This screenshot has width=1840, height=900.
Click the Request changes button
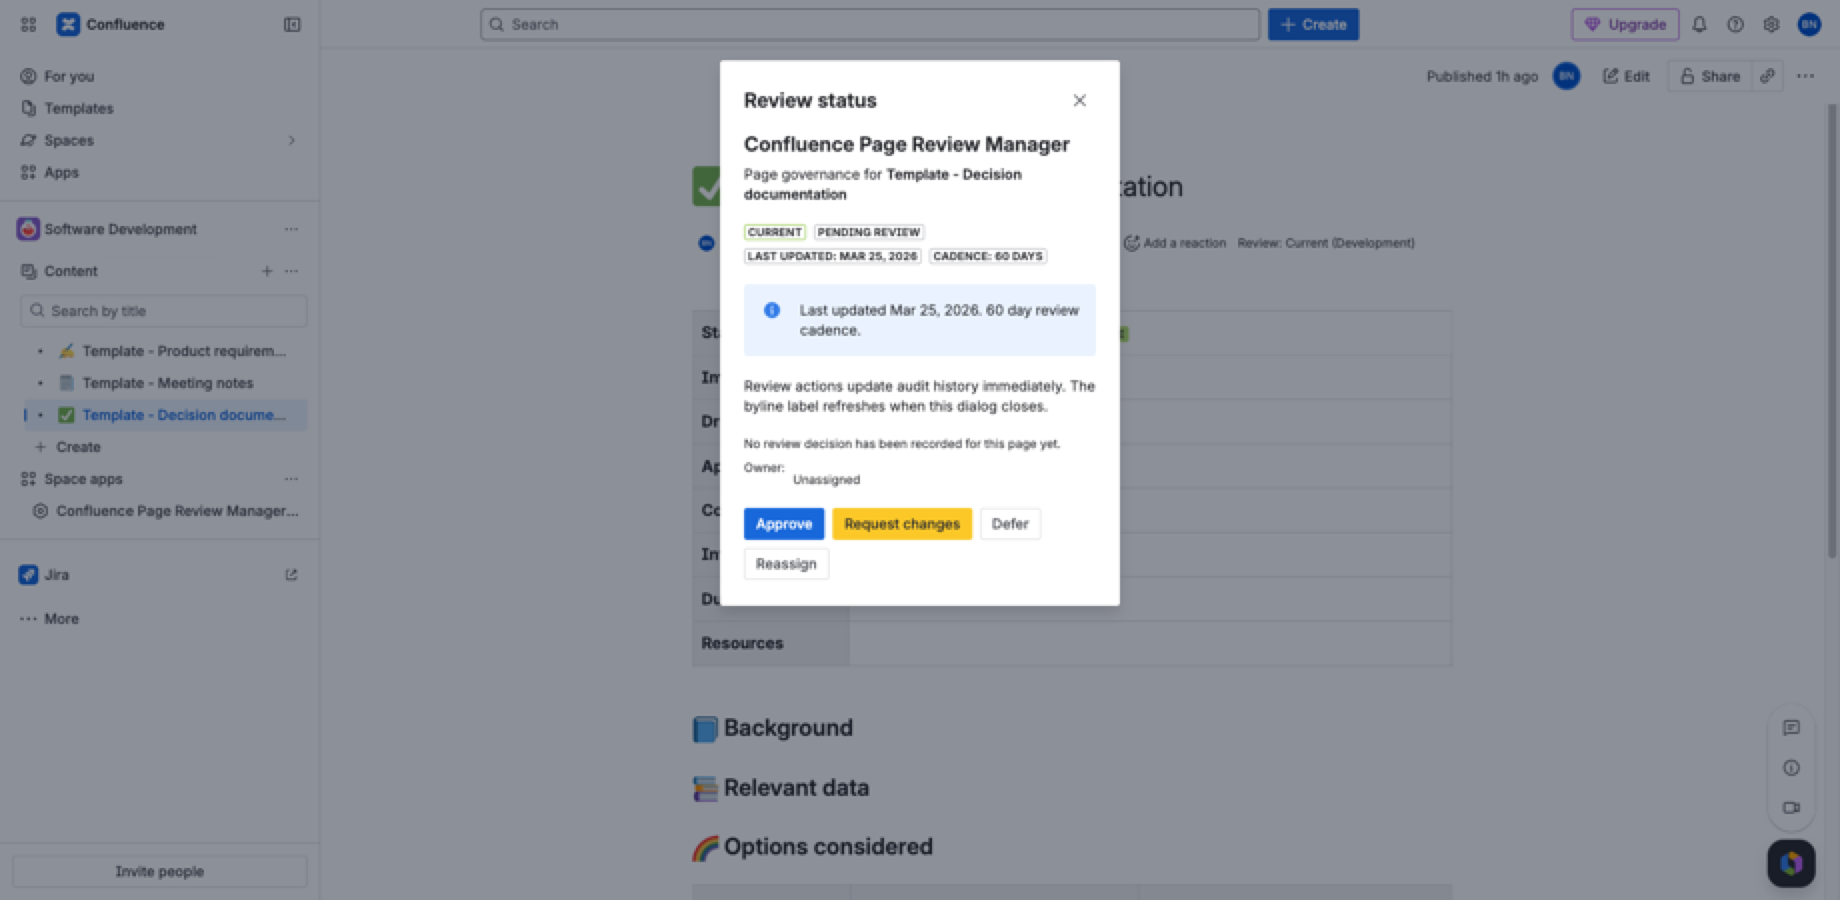901,523
